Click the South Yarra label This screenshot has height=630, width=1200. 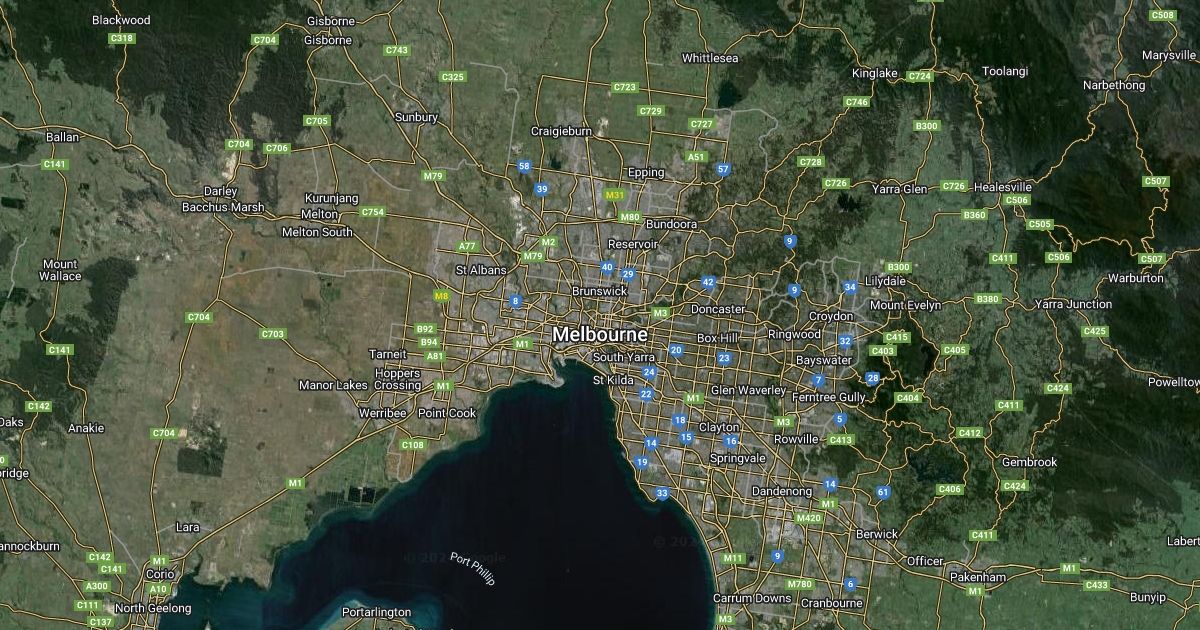click(x=623, y=357)
